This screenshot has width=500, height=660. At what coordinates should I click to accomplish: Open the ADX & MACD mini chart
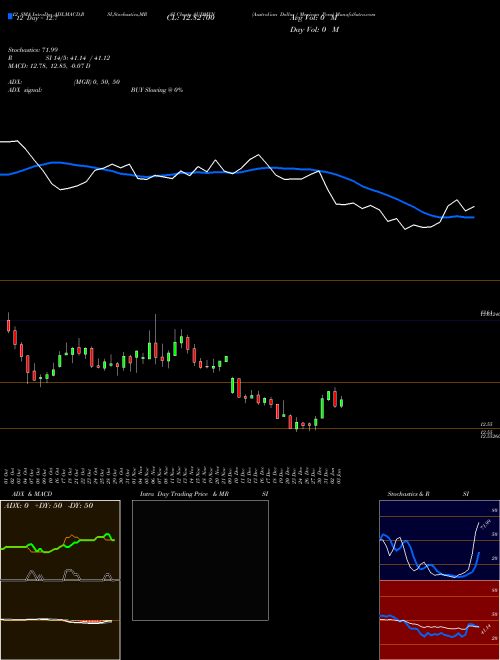(x=60, y=580)
